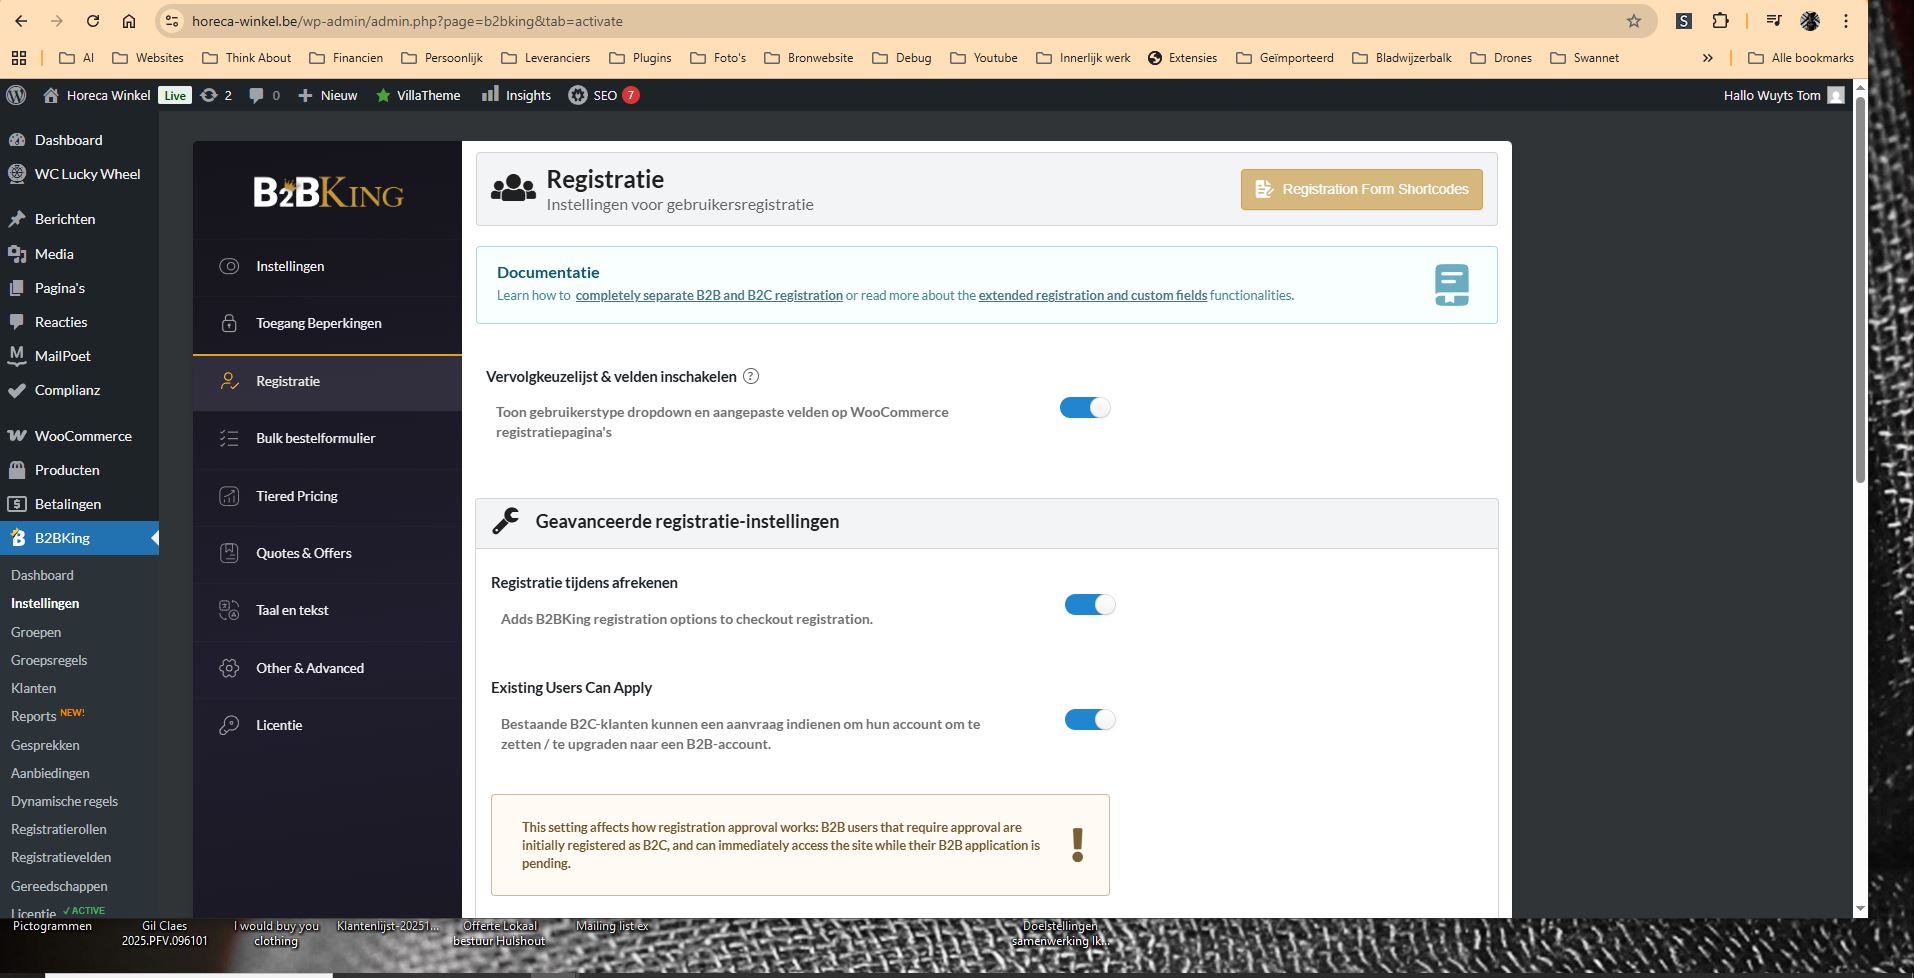Open the Tiered Pricing settings tab
Screen dimensions: 1914x978
(x=296, y=496)
